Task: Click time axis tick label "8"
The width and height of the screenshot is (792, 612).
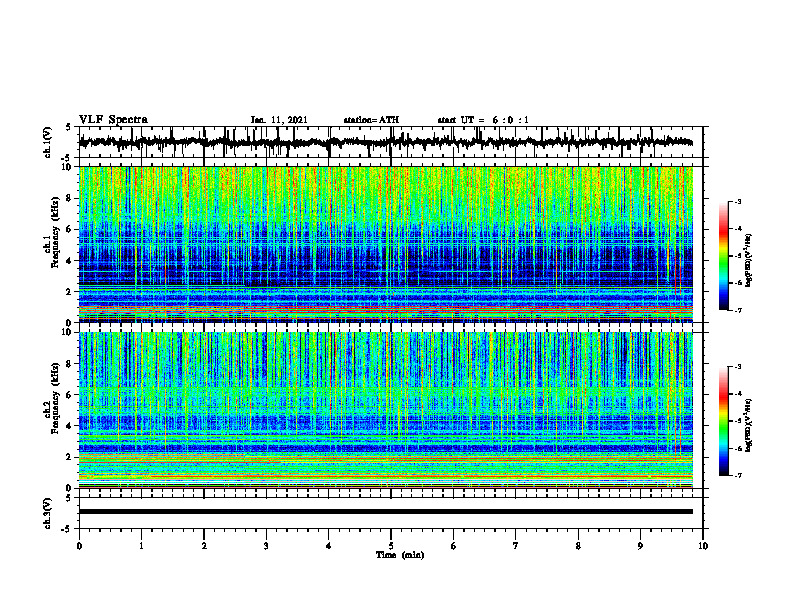Action: (578, 546)
